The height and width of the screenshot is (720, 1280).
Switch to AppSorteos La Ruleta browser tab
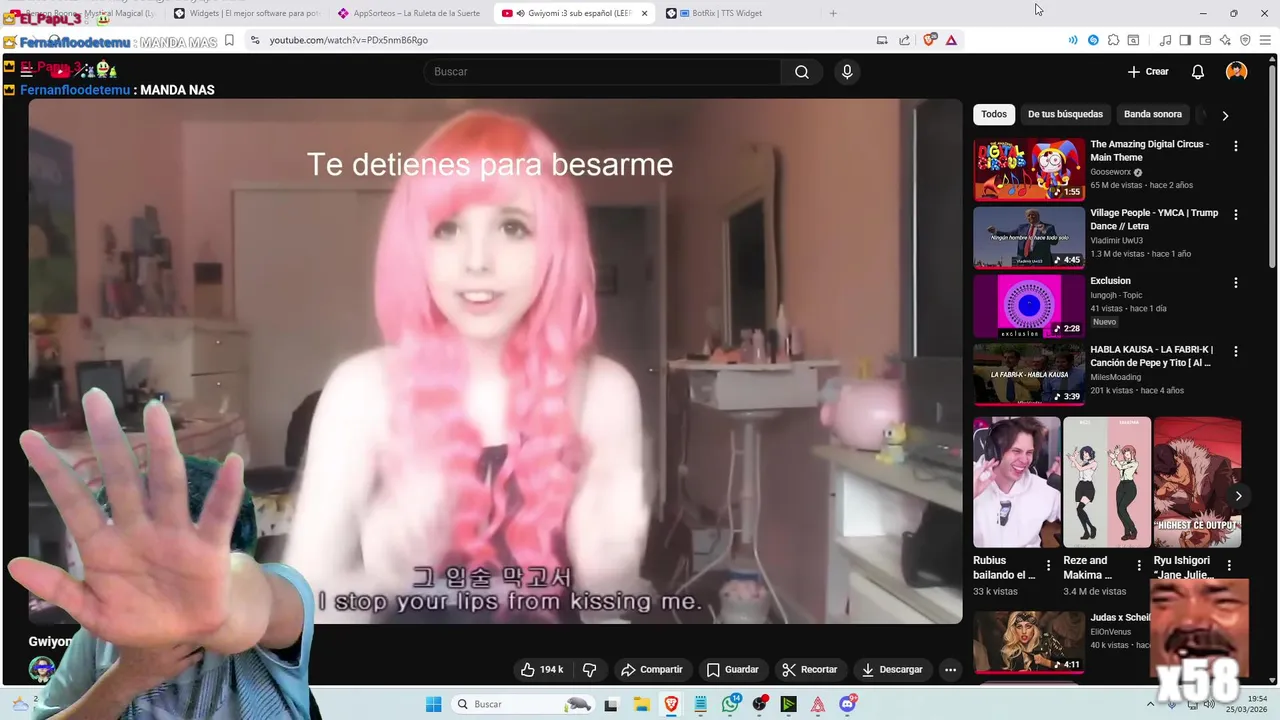click(x=410, y=13)
